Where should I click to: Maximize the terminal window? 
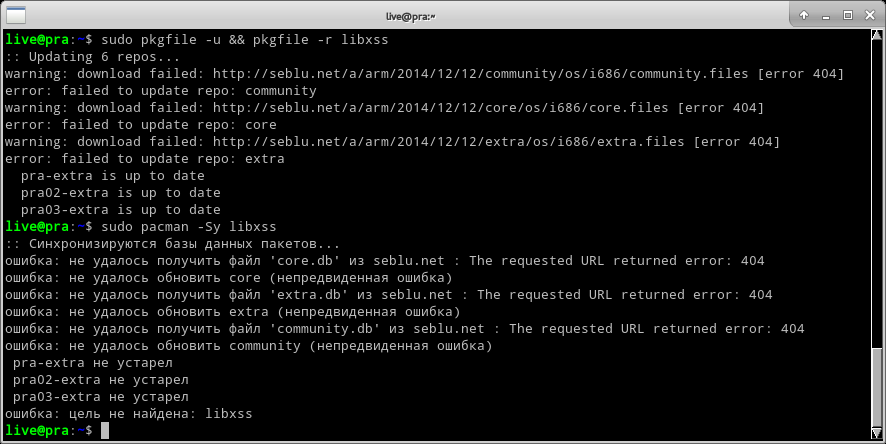pyautogui.click(x=846, y=15)
